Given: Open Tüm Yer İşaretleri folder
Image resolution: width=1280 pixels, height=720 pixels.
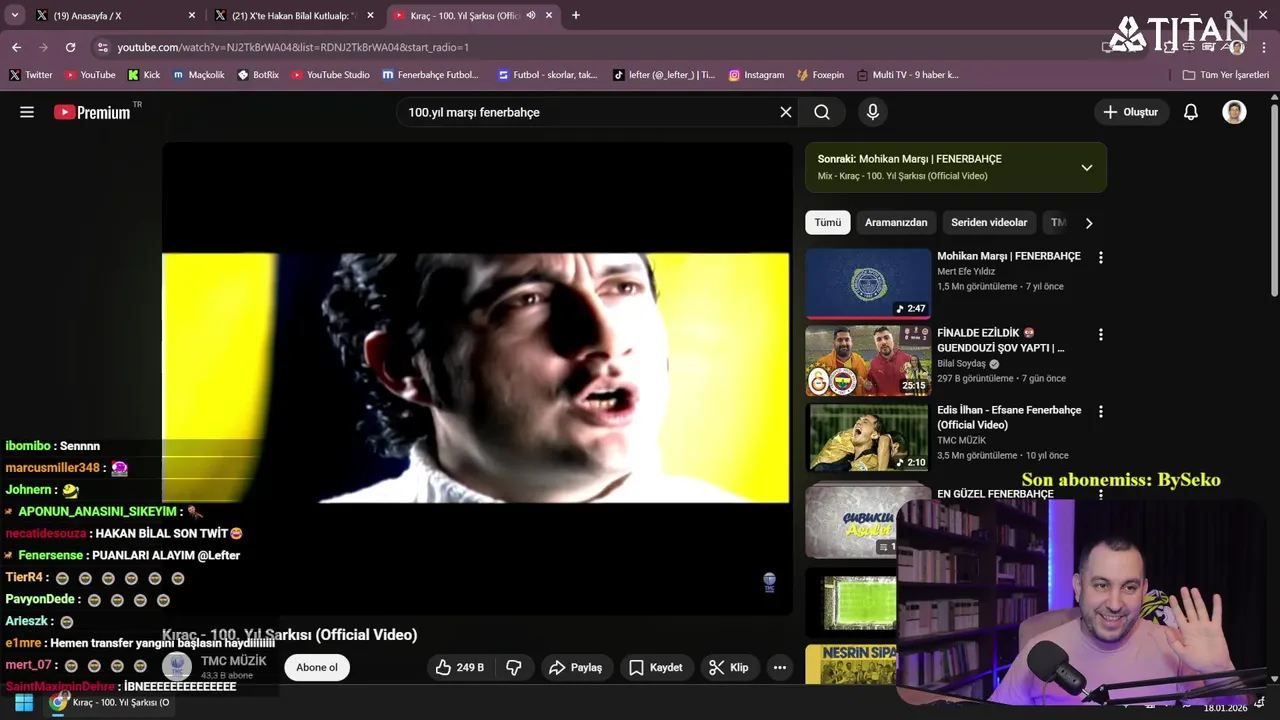Looking at the screenshot, I should click(1225, 75).
